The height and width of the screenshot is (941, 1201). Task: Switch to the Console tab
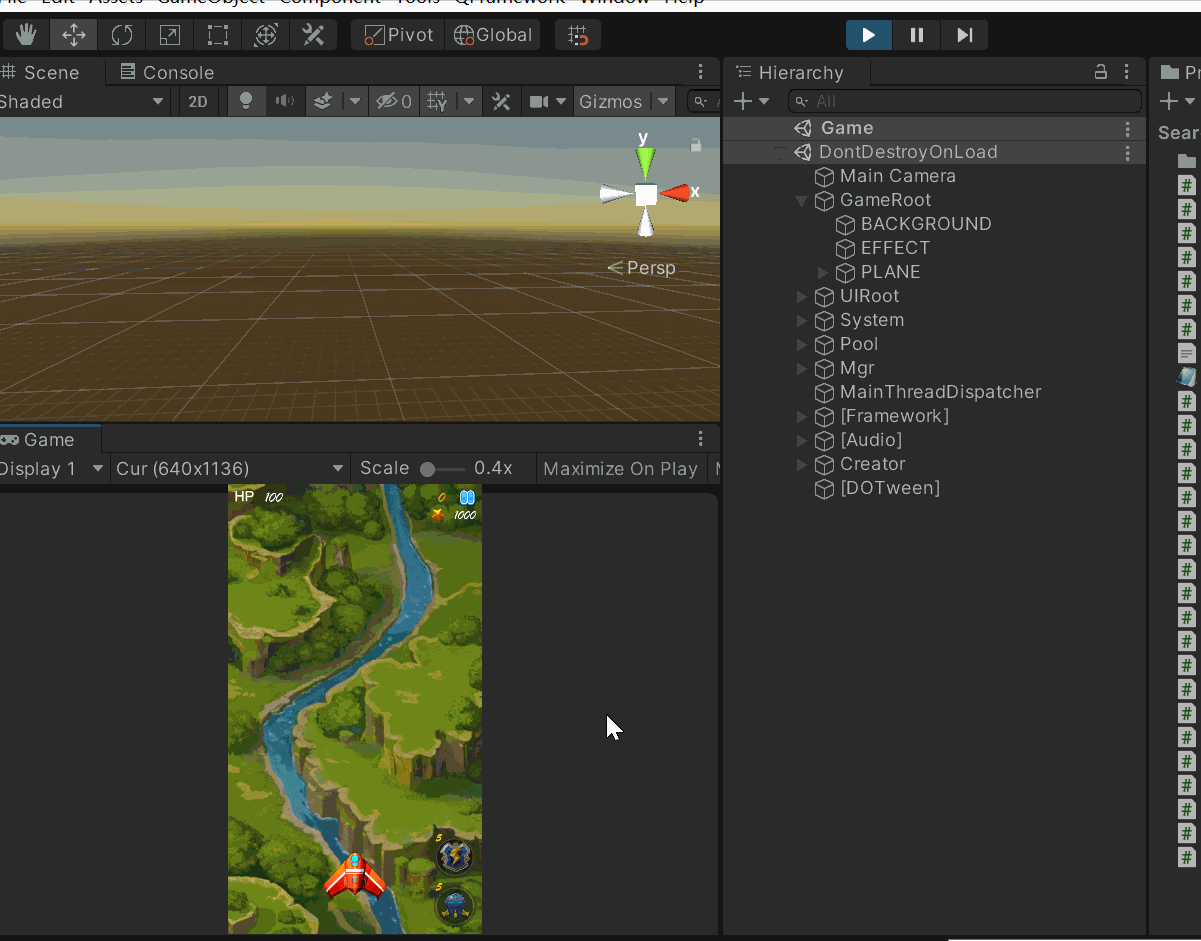(167, 72)
